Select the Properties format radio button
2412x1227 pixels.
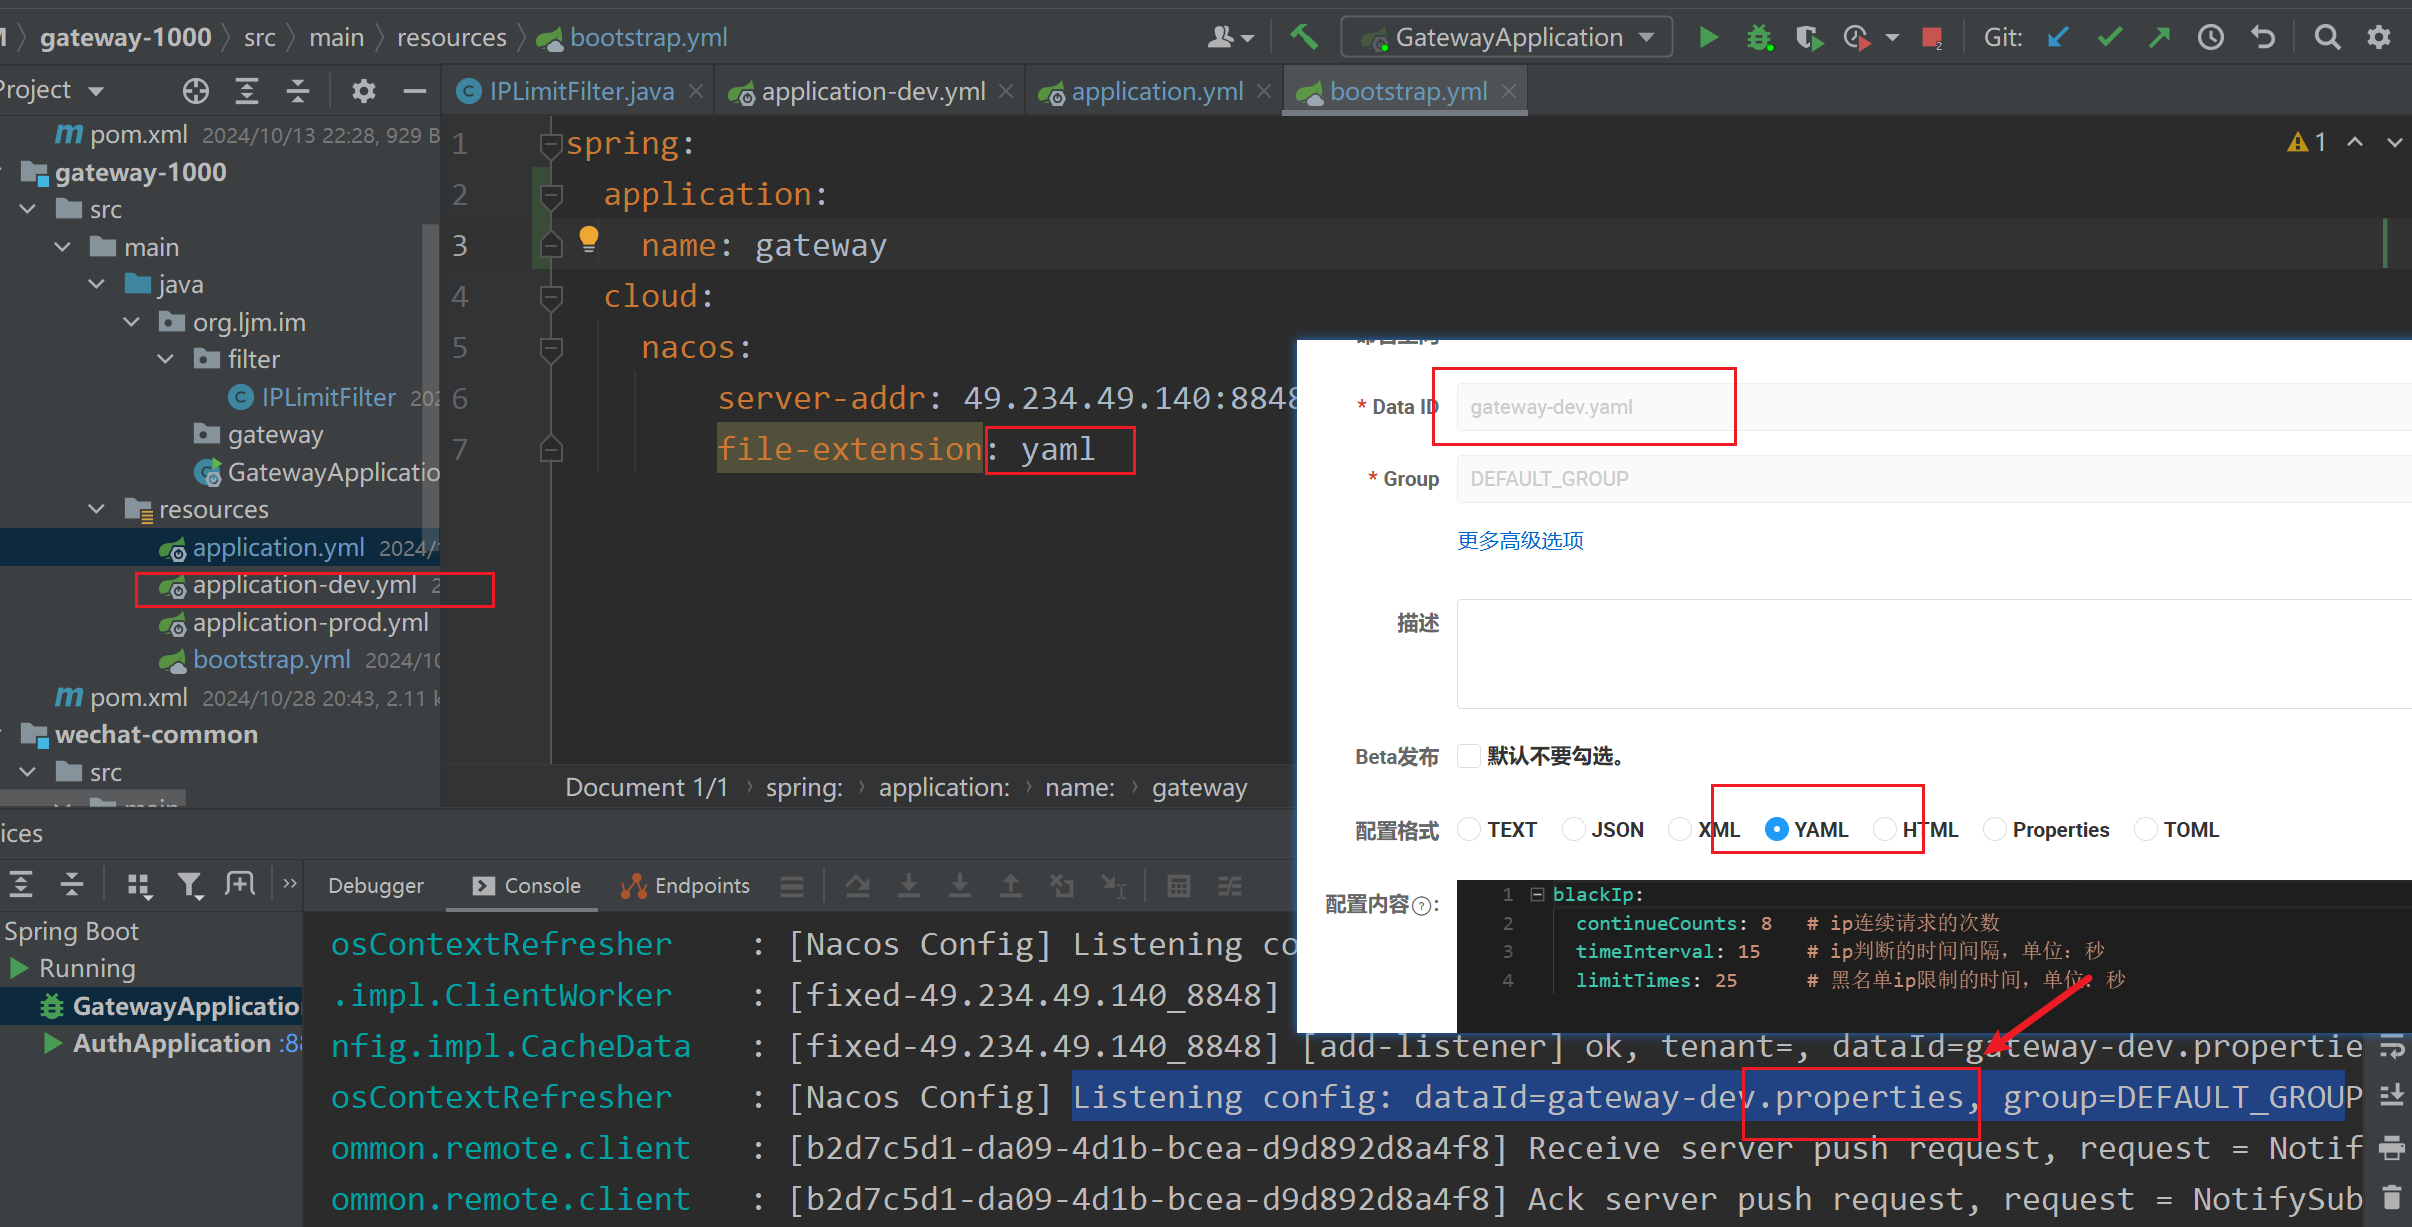(x=1995, y=829)
